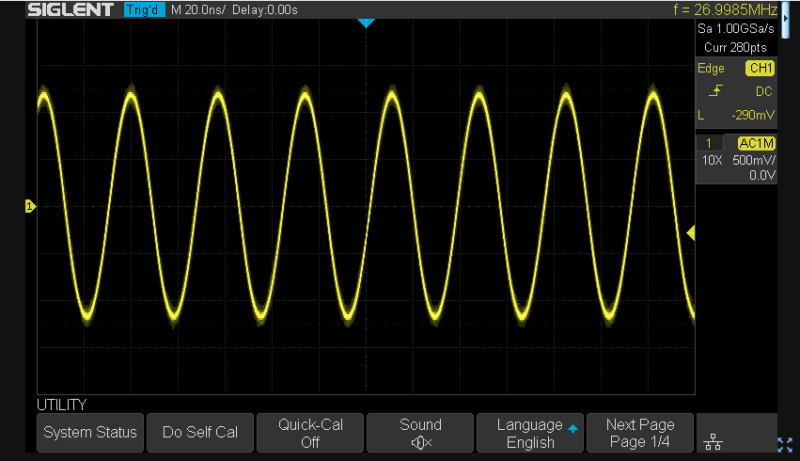Click the blue trigger position marker

[366, 22]
